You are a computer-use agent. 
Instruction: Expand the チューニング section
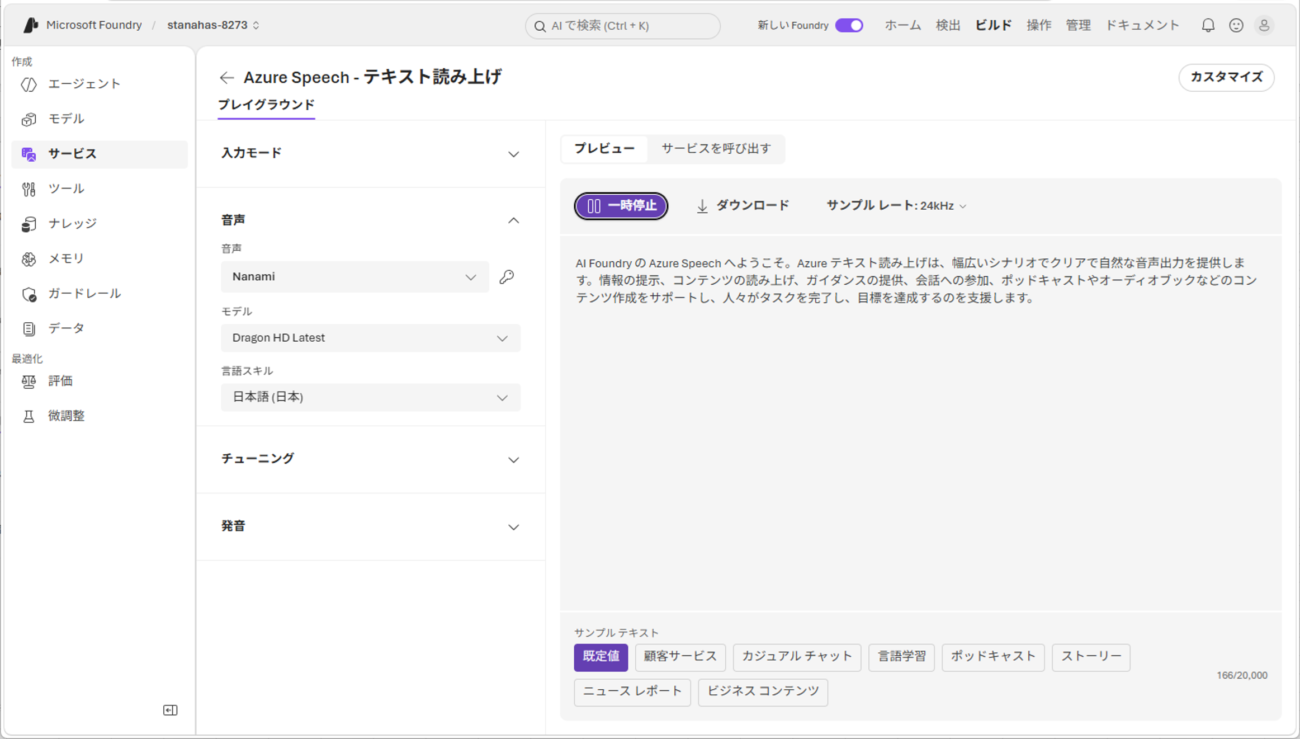(370, 459)
